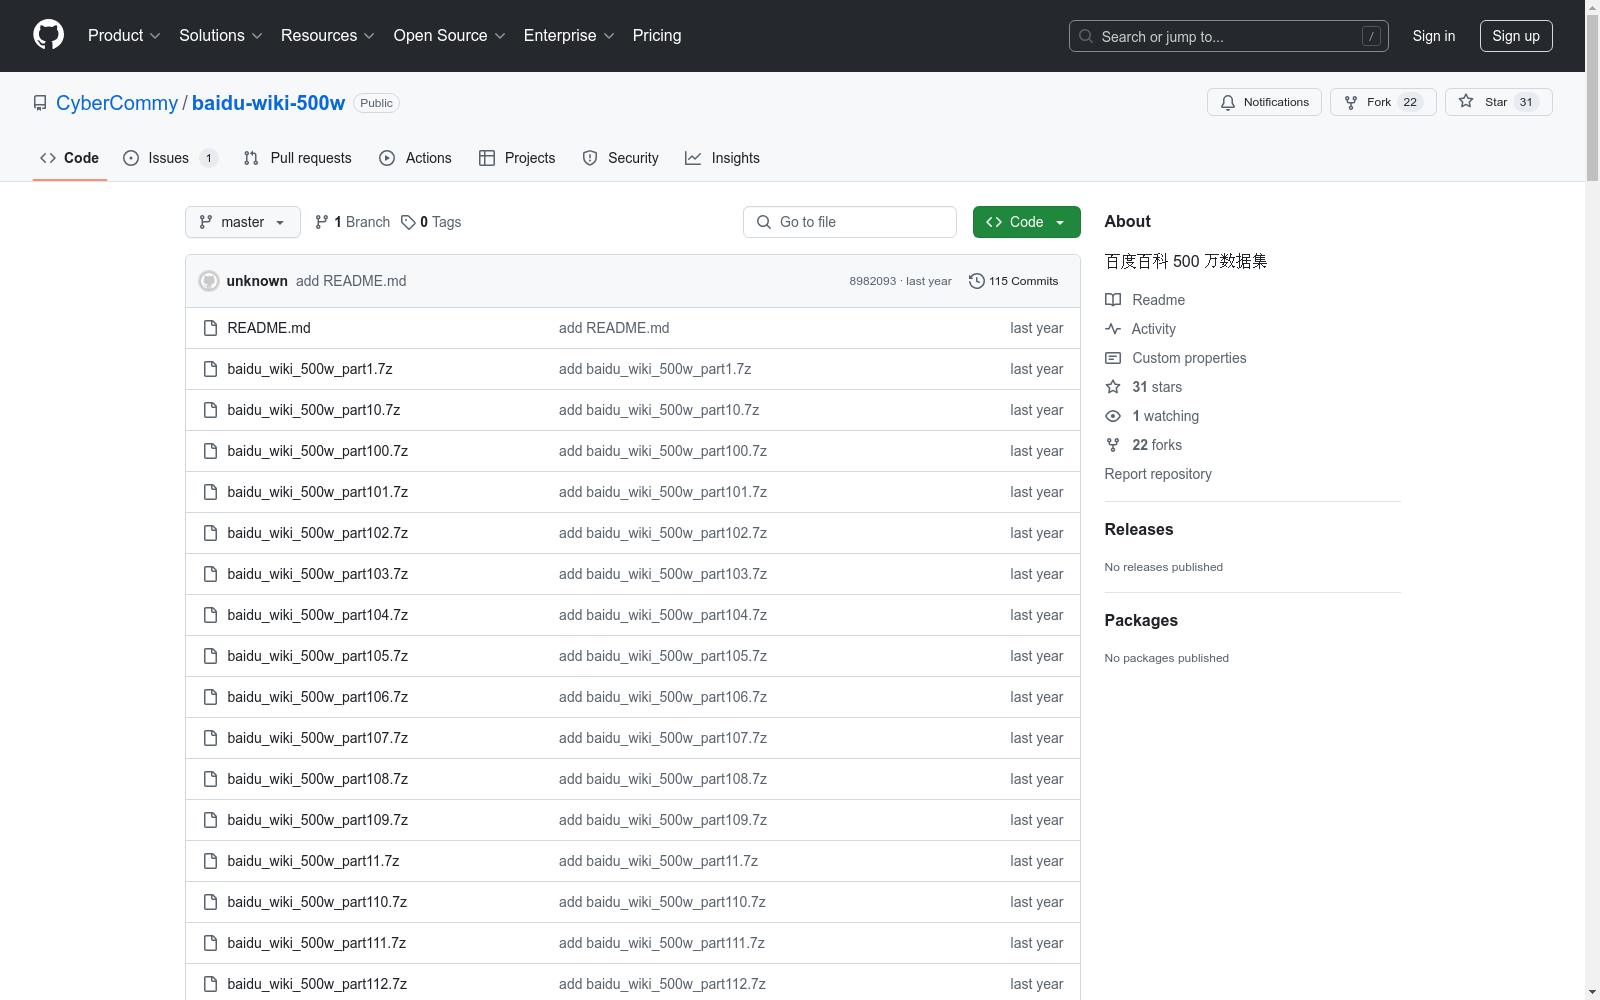Click the Packages heading link

(1141, 620)
